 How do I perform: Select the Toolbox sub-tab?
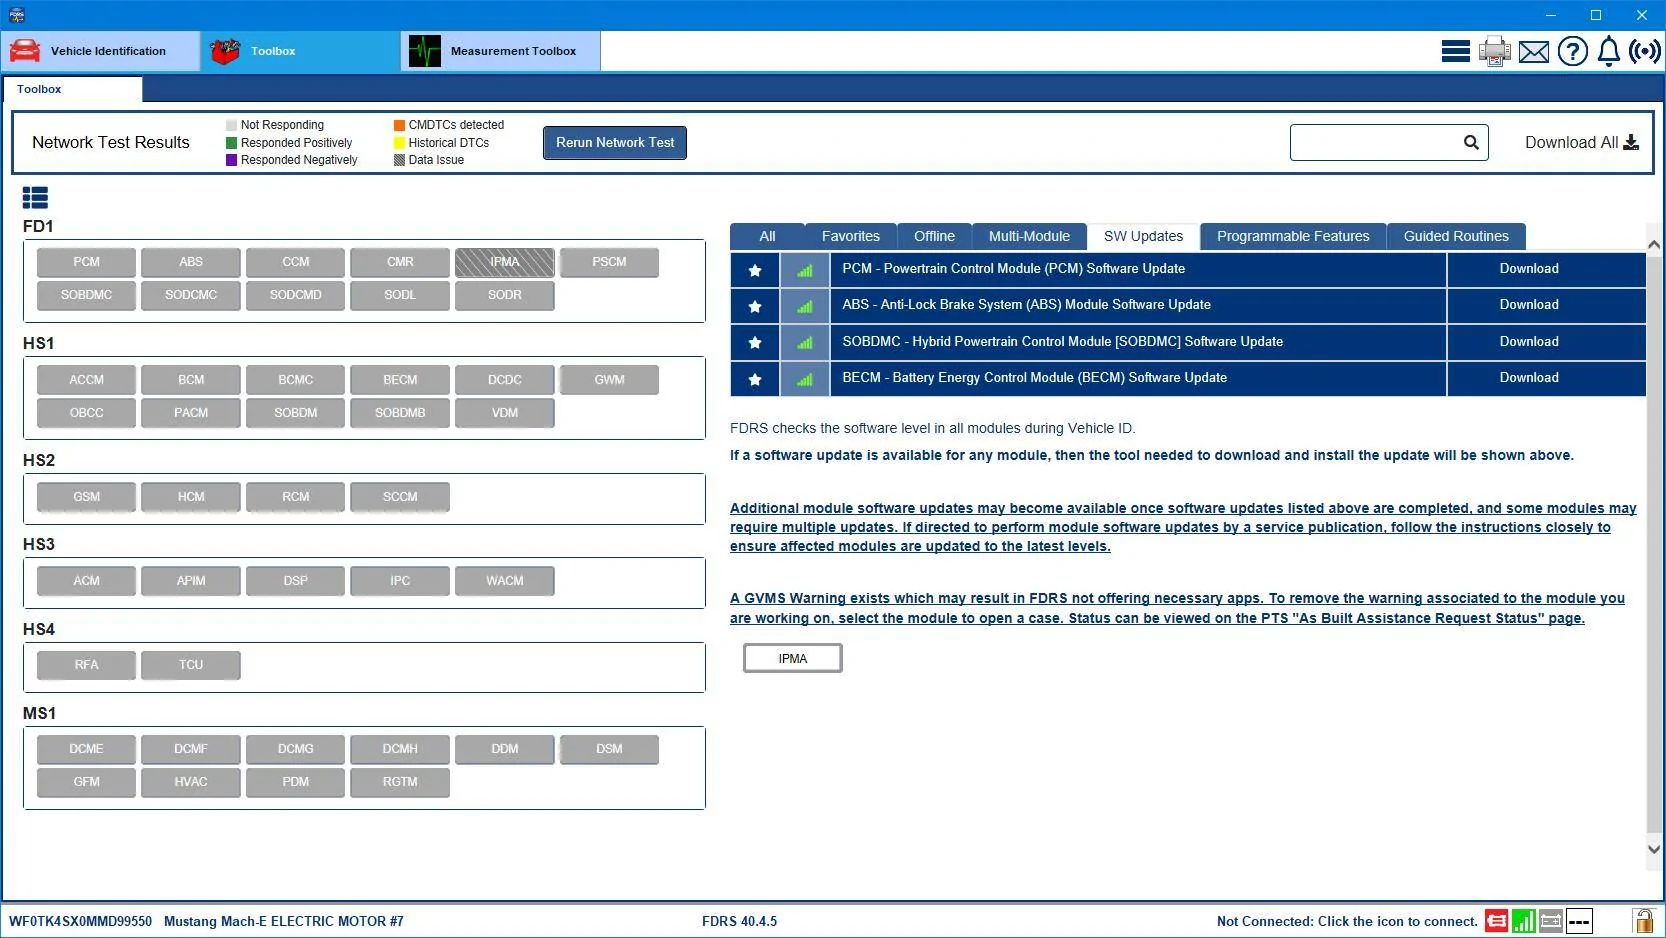tap(72, 89)
